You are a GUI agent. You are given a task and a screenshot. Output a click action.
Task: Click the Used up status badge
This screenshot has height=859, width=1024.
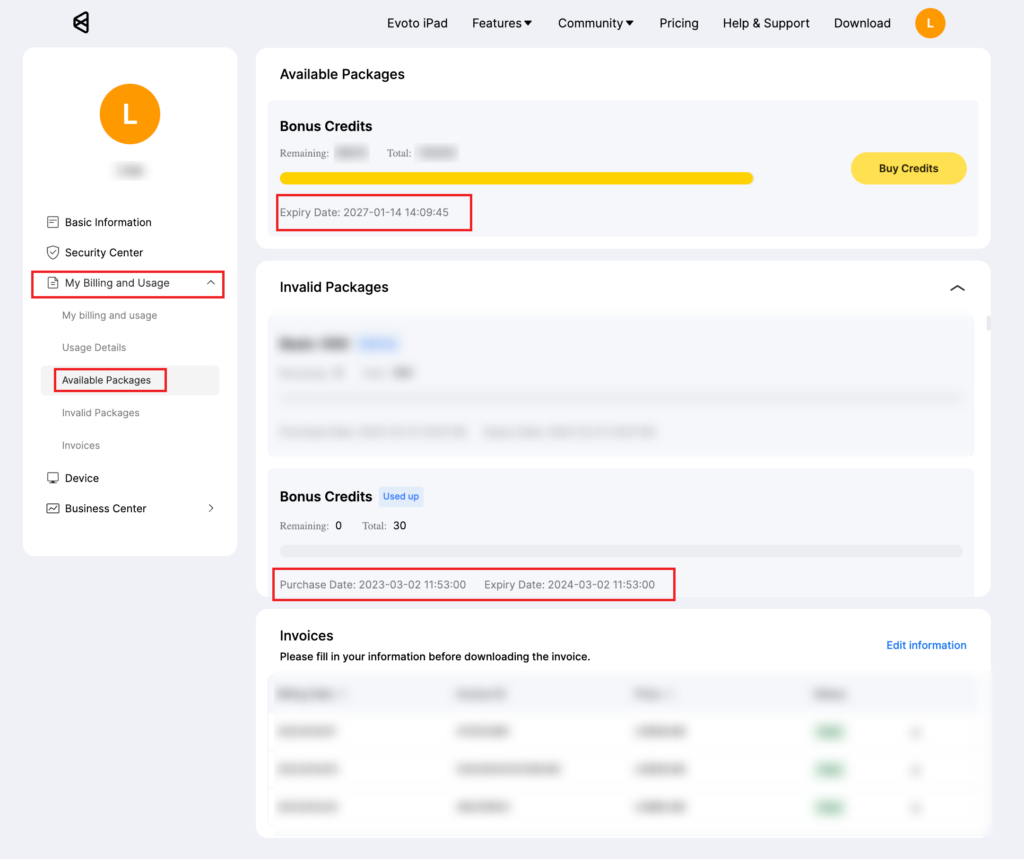[401, 496]
